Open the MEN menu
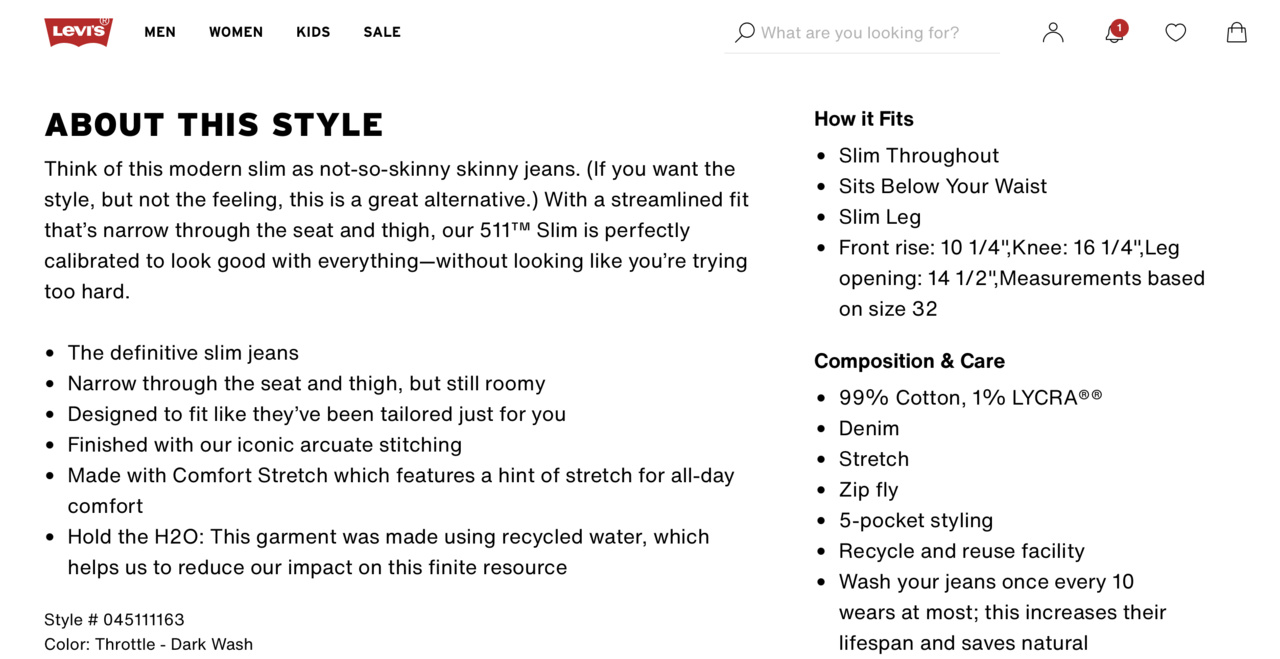The image size is (1280, 659). (x=160, y=32)
